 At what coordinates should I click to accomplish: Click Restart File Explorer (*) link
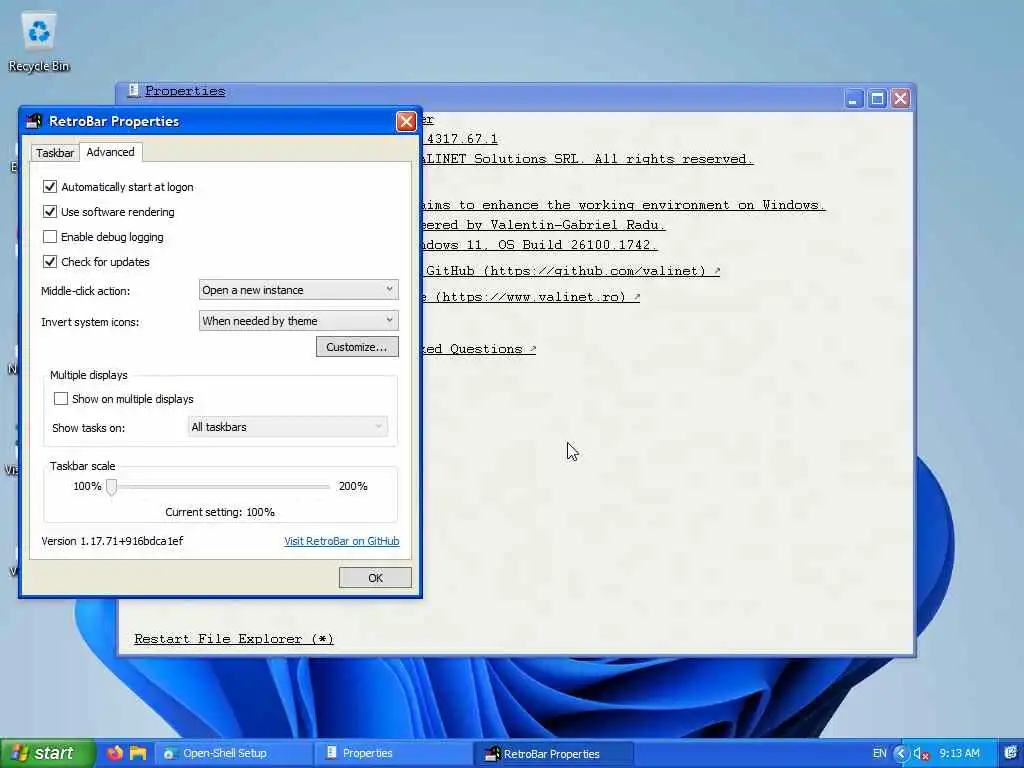point(234,639)
